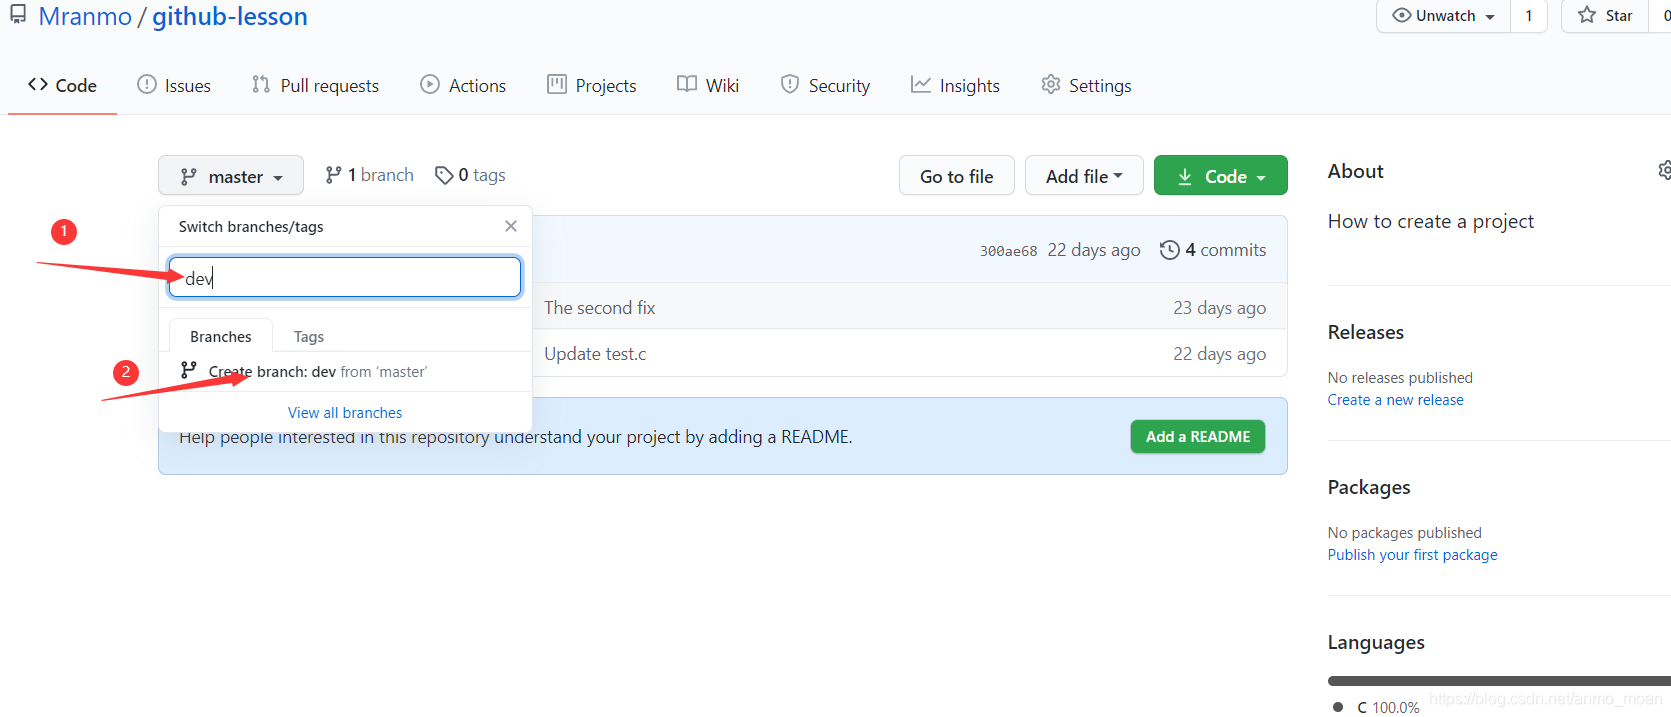
Task: Click the 'How to create a project' description
Action: (1431, 221)
